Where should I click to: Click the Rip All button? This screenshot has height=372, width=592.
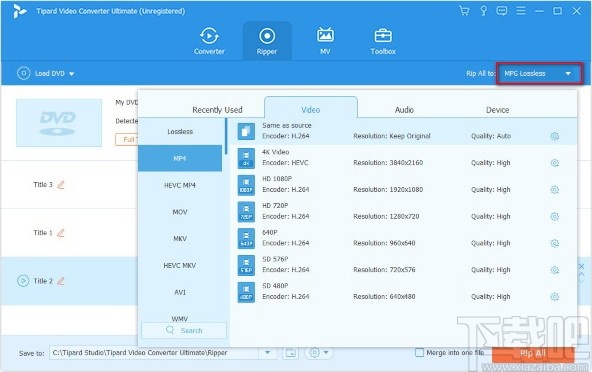(x=533, y=353)
